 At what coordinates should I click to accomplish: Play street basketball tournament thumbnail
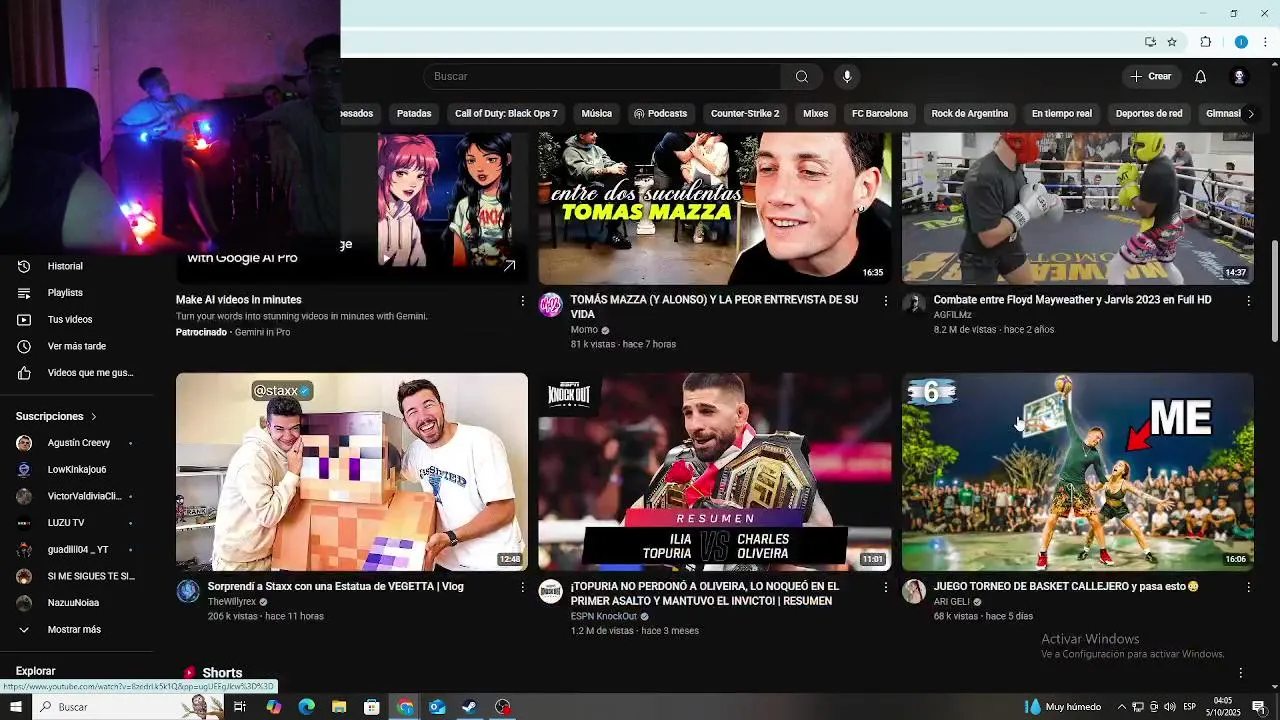[x=1078, y=472]
